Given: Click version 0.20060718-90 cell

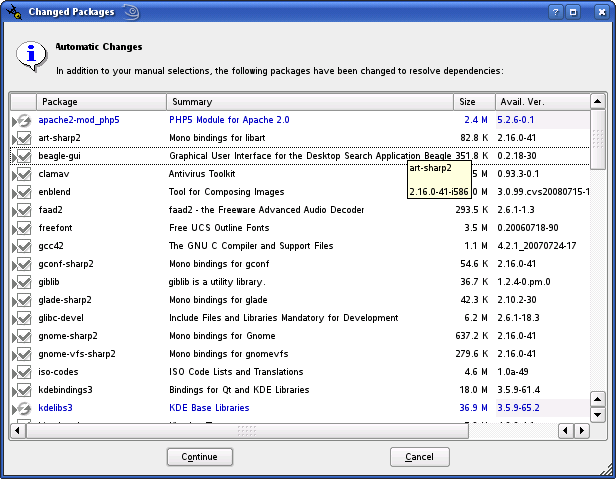Looking at the screenshot, I should tap(528, 228).
